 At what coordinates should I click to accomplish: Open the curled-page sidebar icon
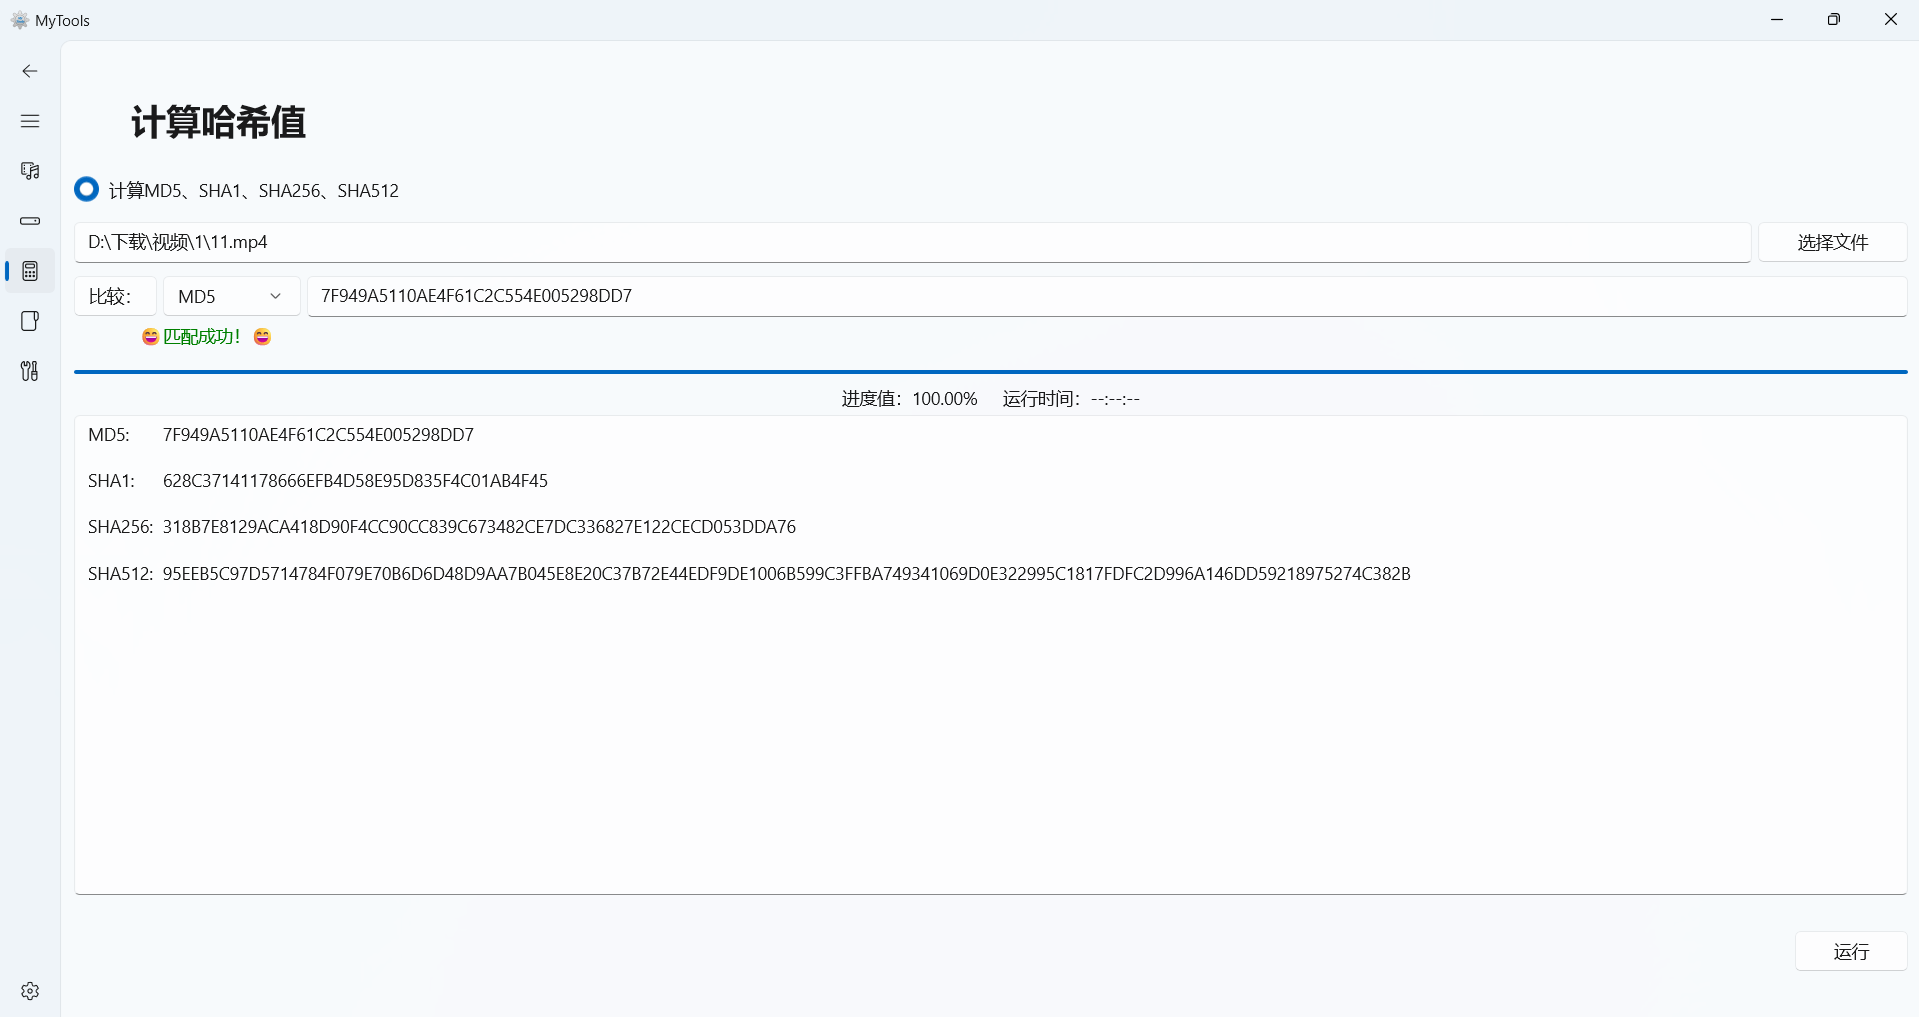click(30, 321)
